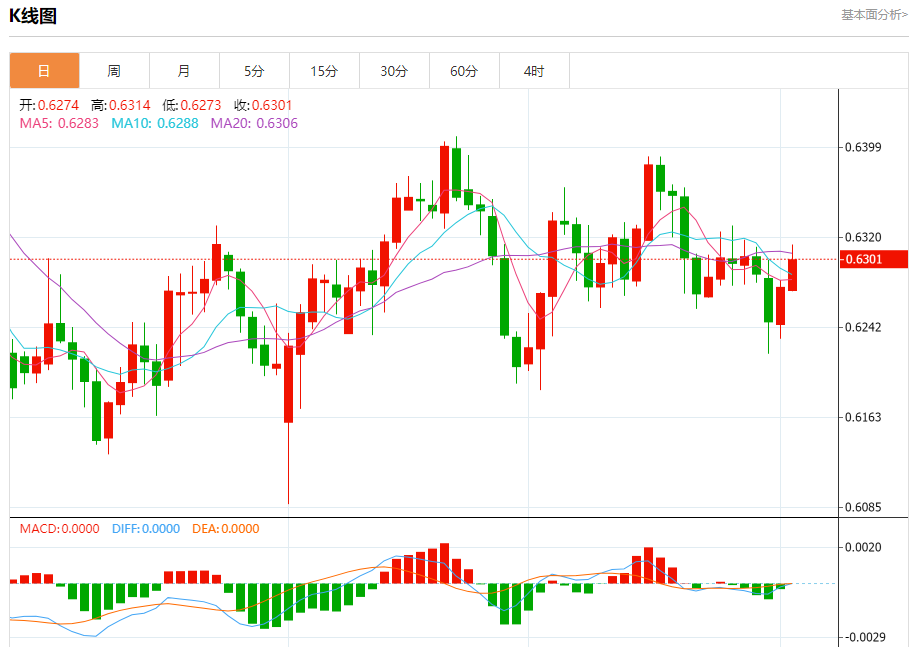This screenshot has height=647, width=914.
Task: Open the 4时 interval tab
Action: pyautogui.click(x=534, y=71)
